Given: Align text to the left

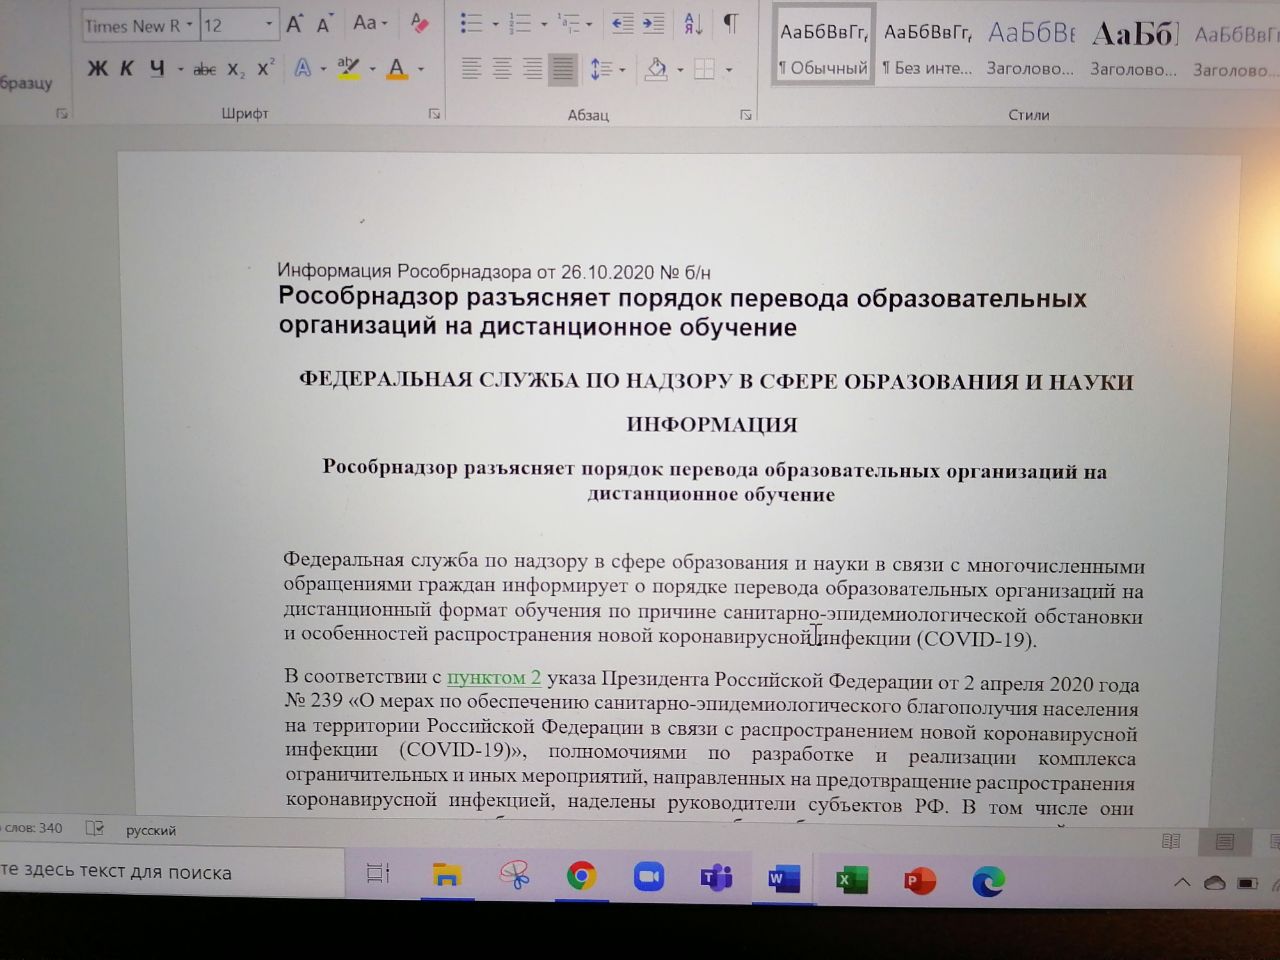Looking at the screenshot, I should point(471,69).
